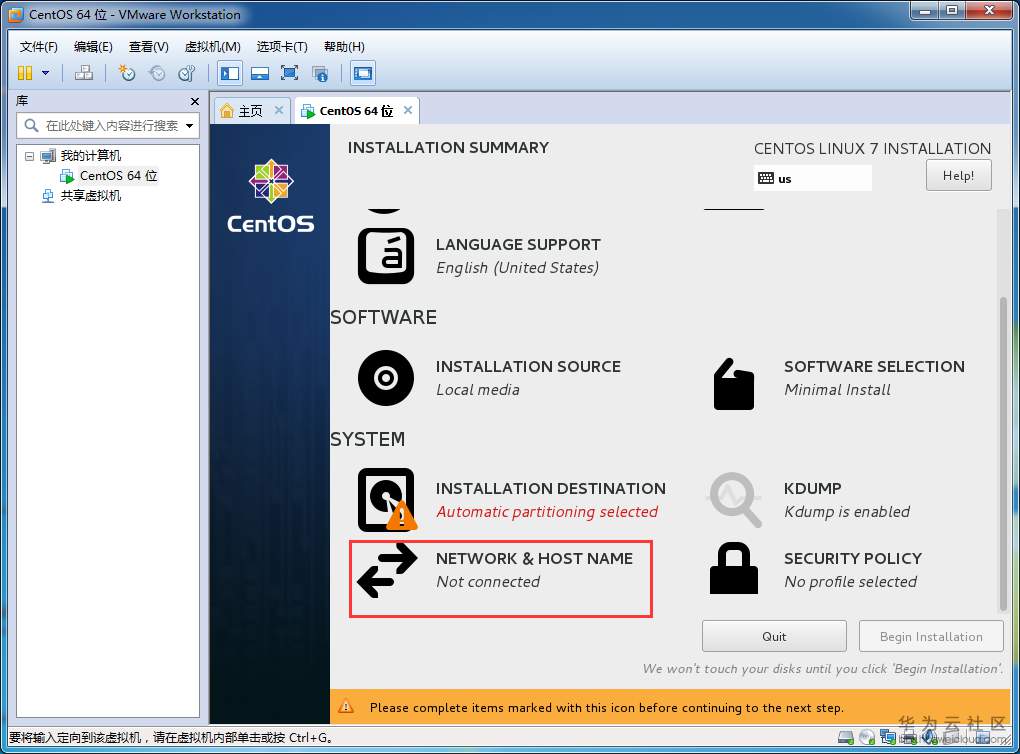The width and height of the screenshot is (1020, 754).
Task: Collapse the 我的计算机 tree node
Action: click(x=29, y=156)
